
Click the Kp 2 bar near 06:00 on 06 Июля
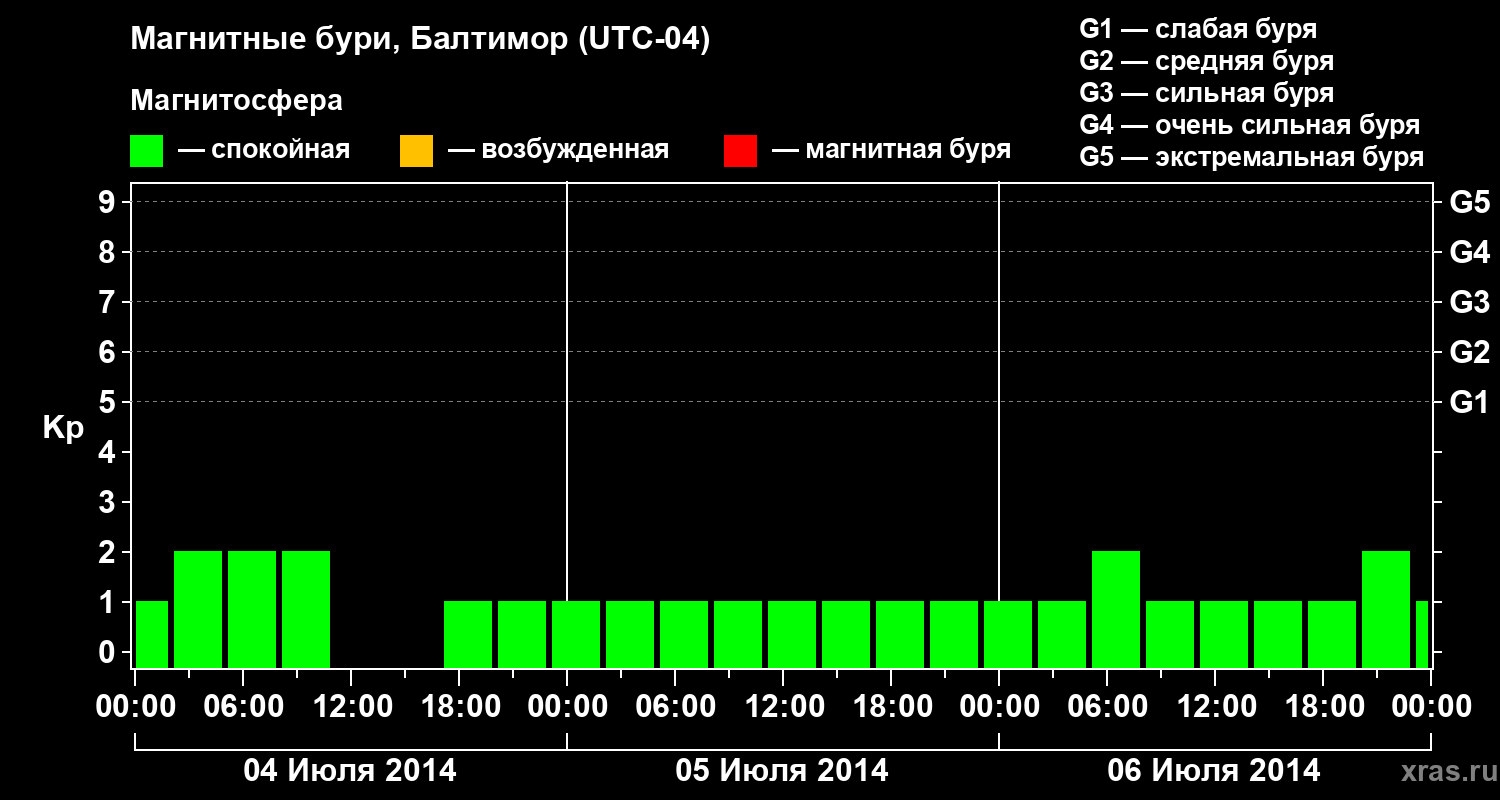(x=1116, y=609)
